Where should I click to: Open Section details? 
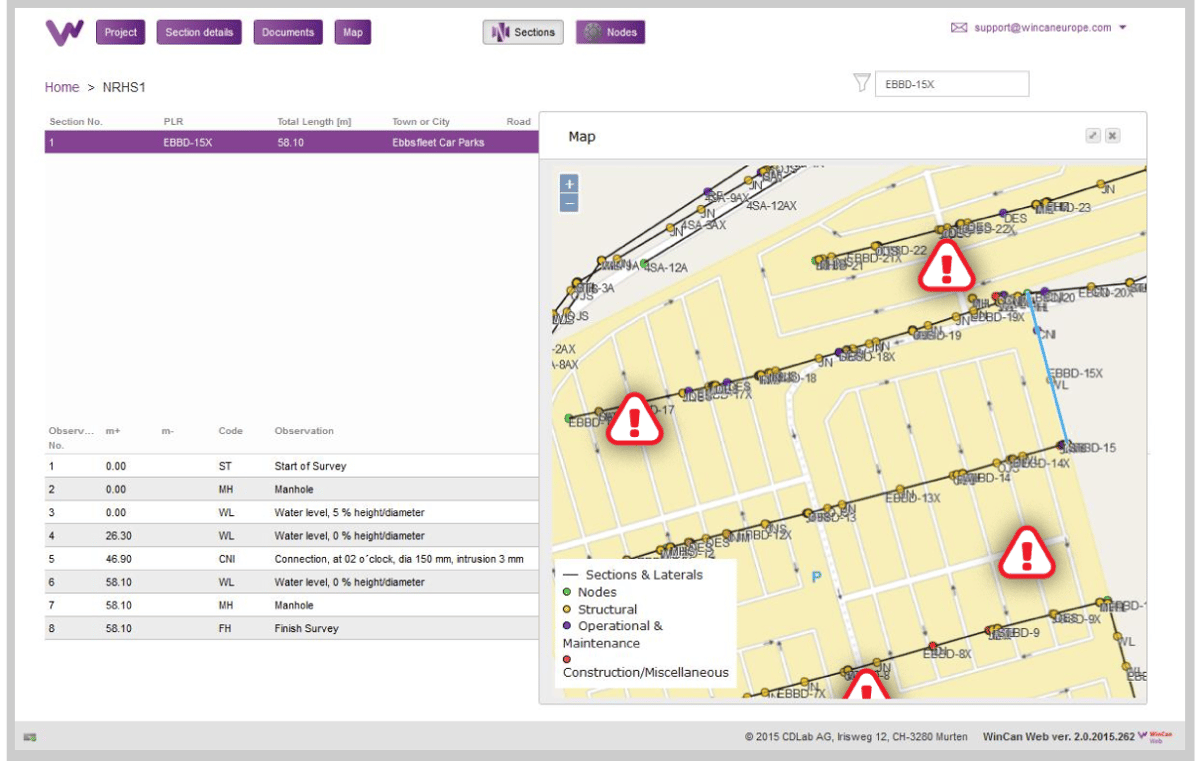199,32
